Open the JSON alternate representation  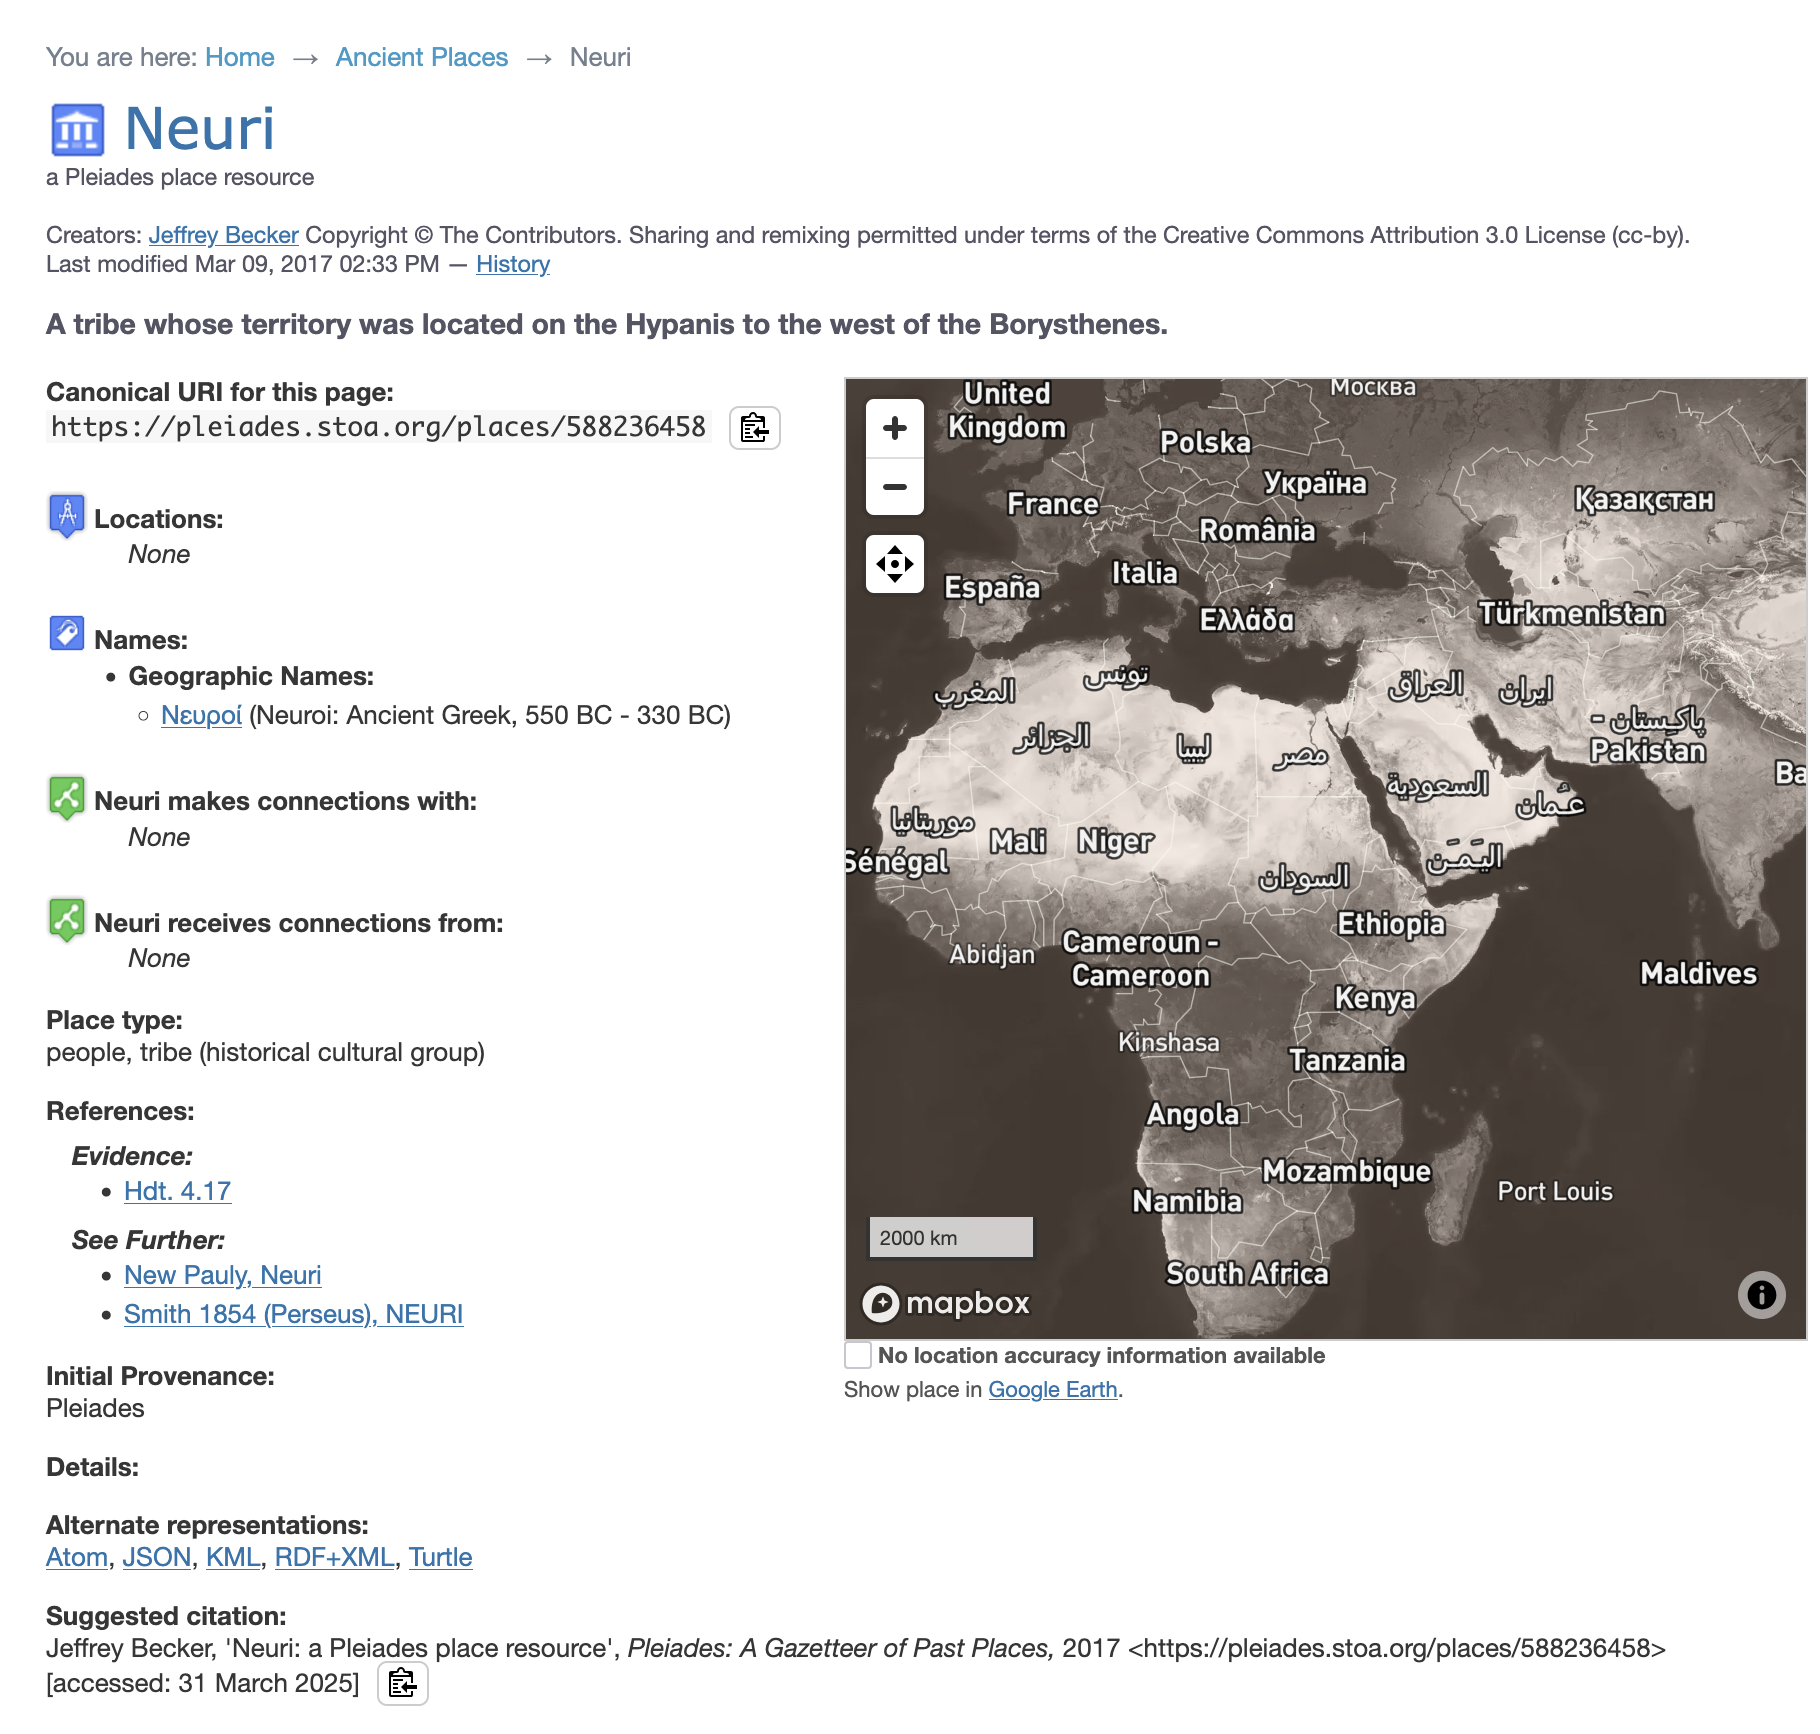[x=156, y=1557]
